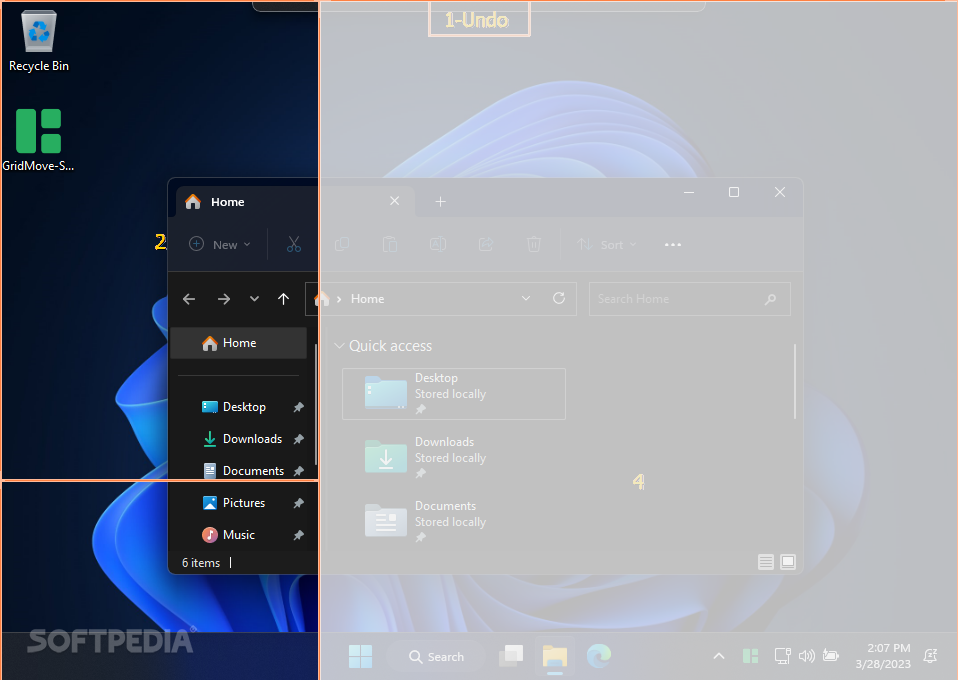
Task: Launch Microsoft Edge from the taskbar
Action: (x=599, y=656)
